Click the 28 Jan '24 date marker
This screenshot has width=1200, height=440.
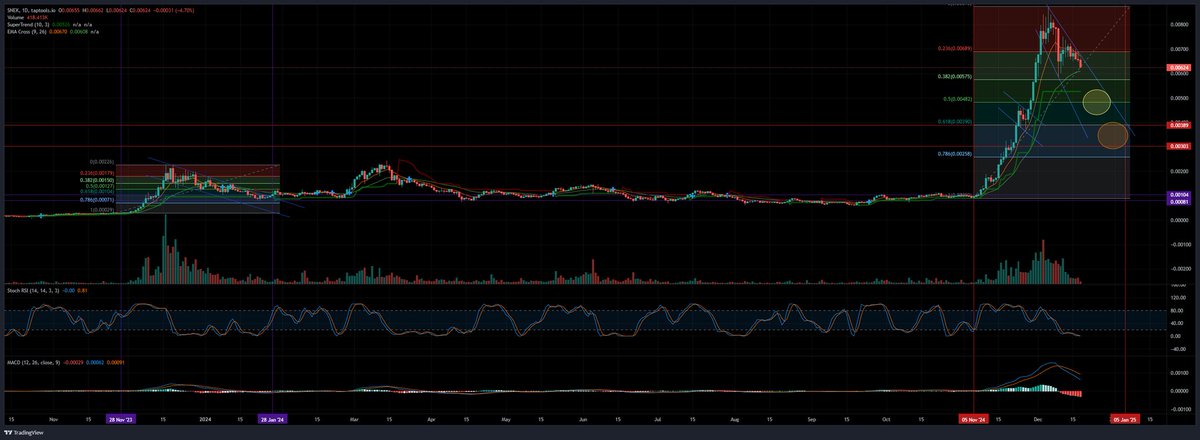click(273, 420)
